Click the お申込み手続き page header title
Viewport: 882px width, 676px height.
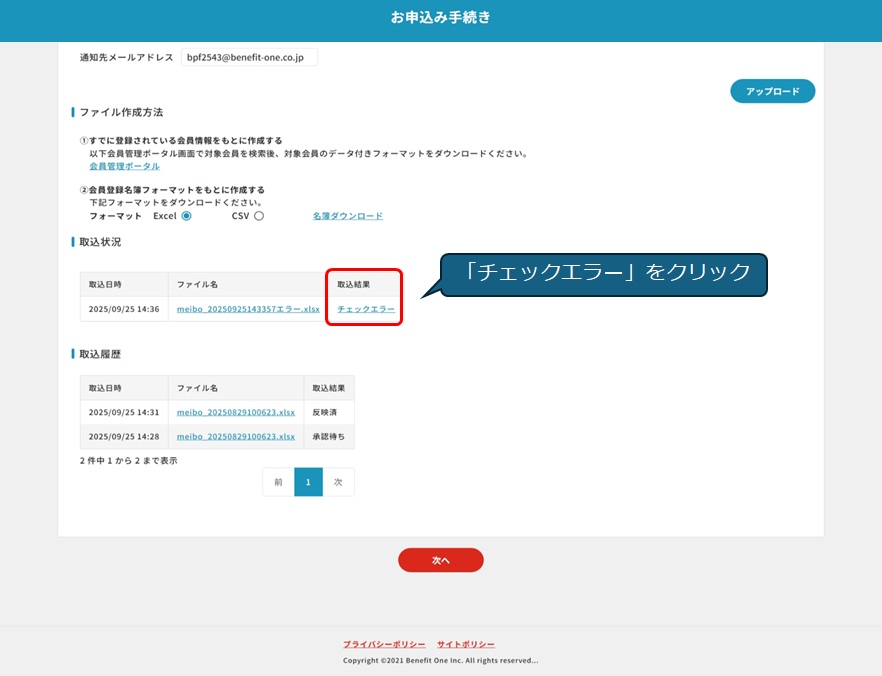(x=441, y=18)
